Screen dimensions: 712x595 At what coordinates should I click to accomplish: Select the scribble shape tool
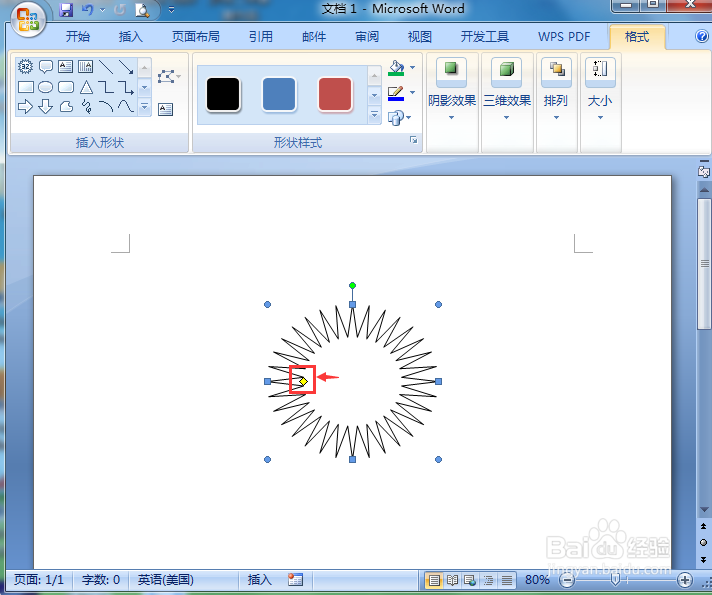tap(86, 107)
